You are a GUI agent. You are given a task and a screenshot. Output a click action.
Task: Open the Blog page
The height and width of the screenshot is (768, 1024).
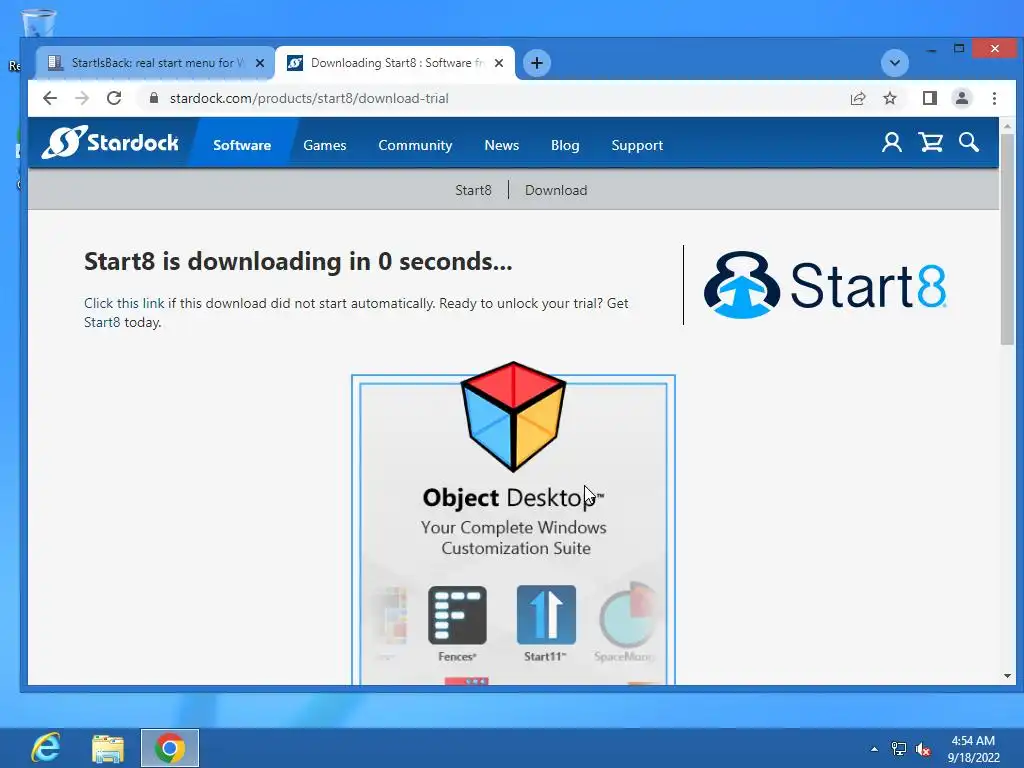[x=565, y=145]
